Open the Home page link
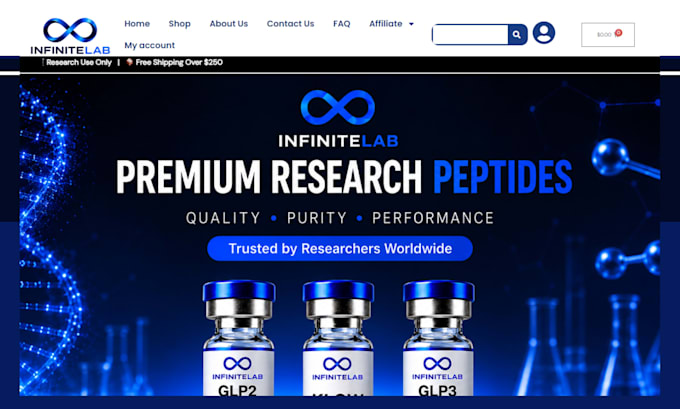Viewport: 680px width, 409px height. [137, 24]
